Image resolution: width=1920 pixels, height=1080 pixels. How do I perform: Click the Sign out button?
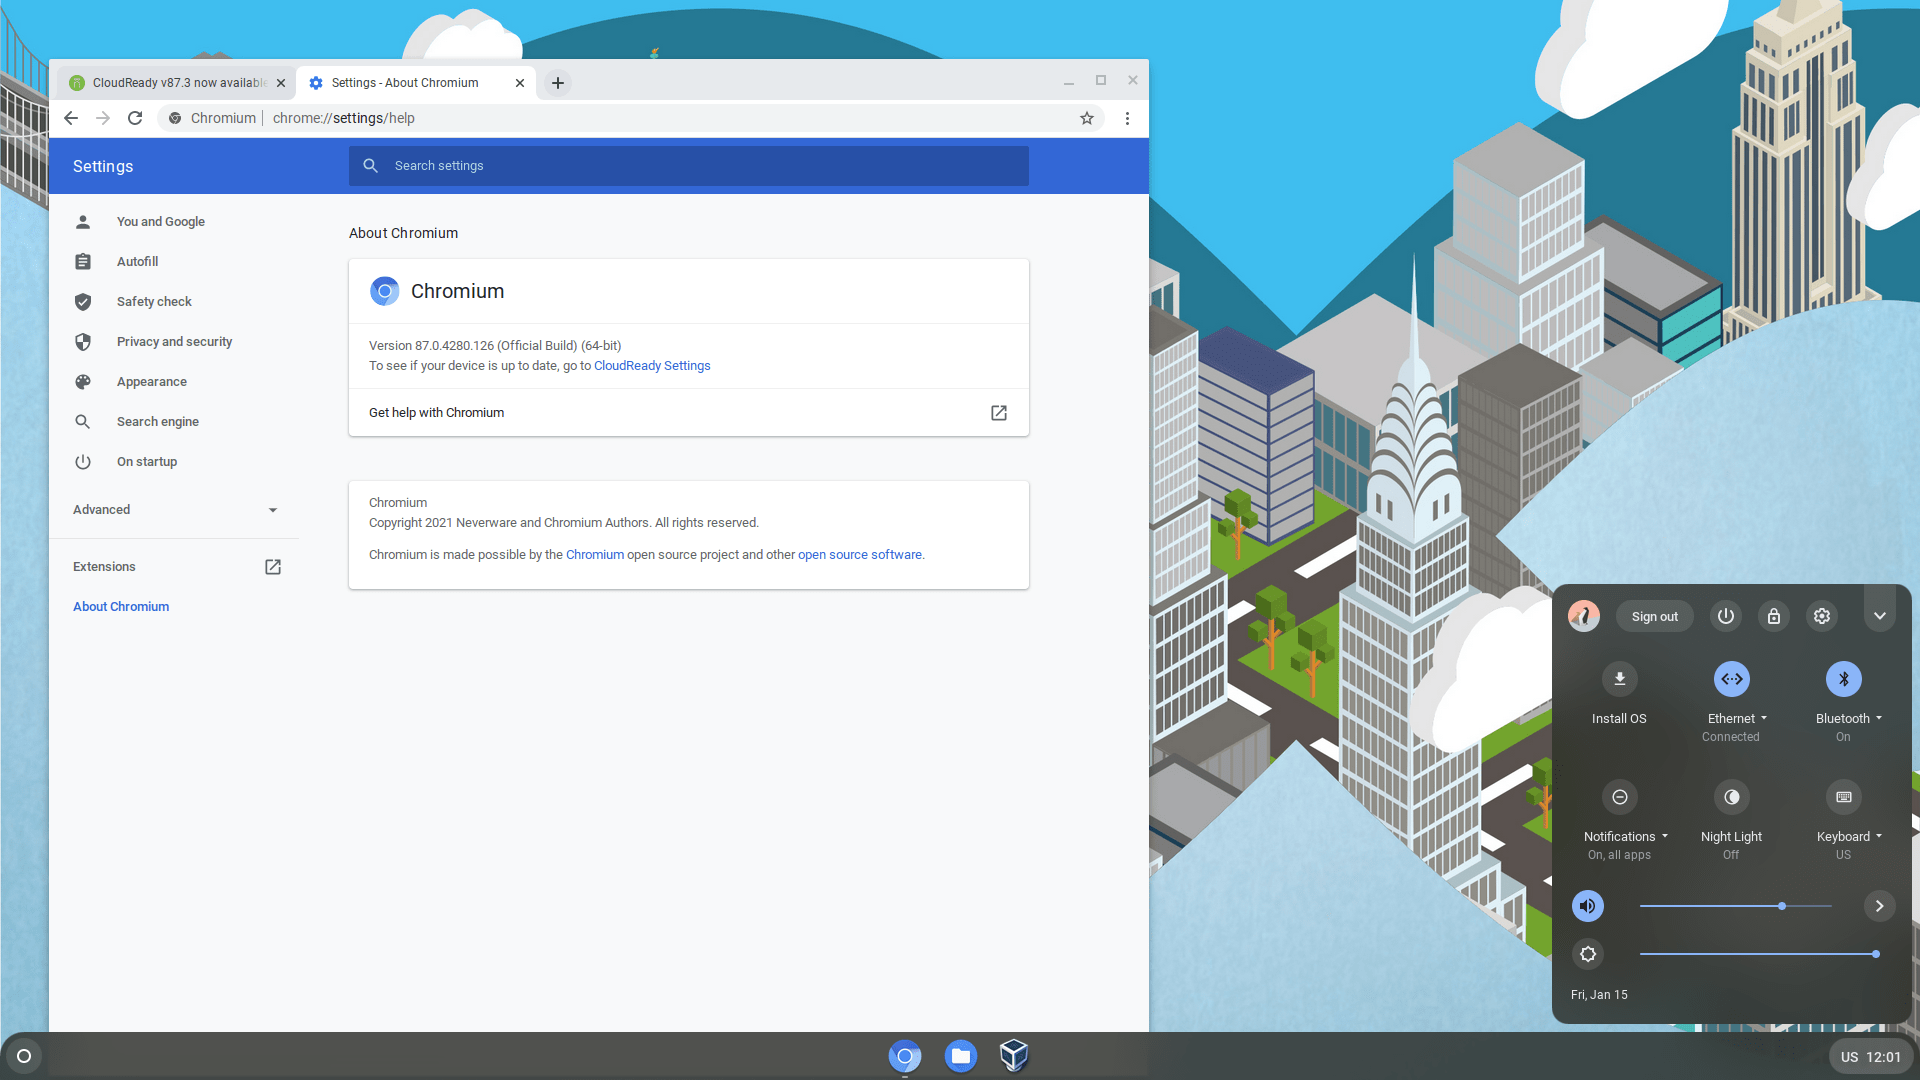tap(1655, 617)
